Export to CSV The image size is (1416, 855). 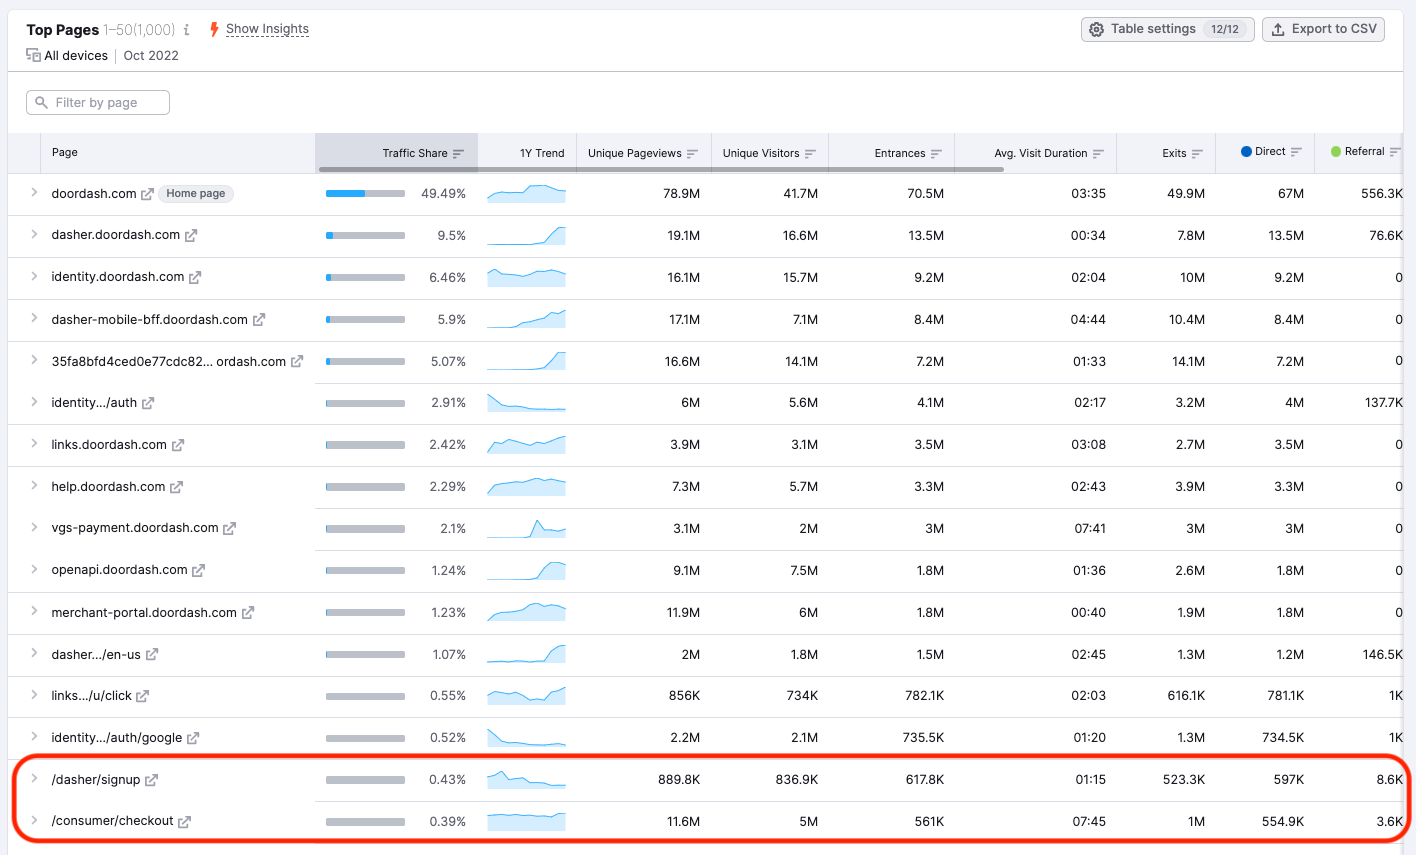(1323, 29)
